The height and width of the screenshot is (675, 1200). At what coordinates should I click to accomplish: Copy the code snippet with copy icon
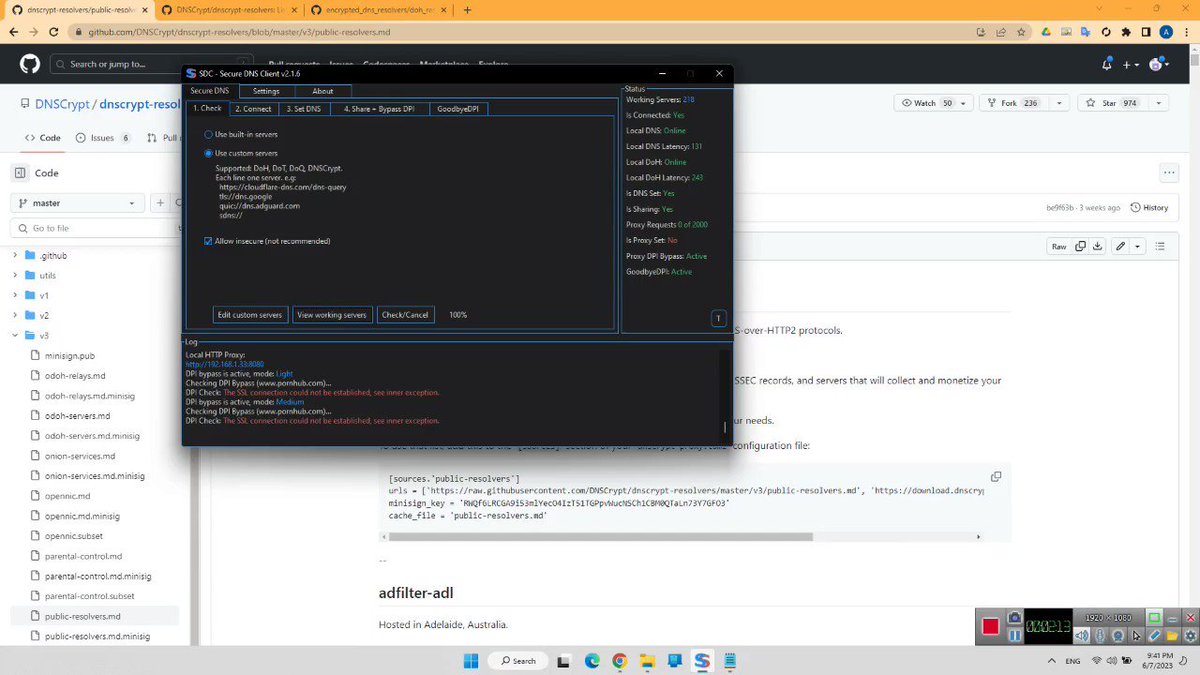click(995, 477)
